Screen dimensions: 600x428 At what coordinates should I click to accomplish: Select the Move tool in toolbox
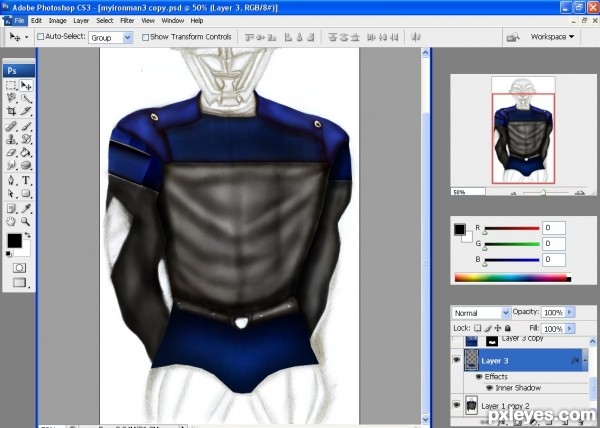[x=26, y=85]
